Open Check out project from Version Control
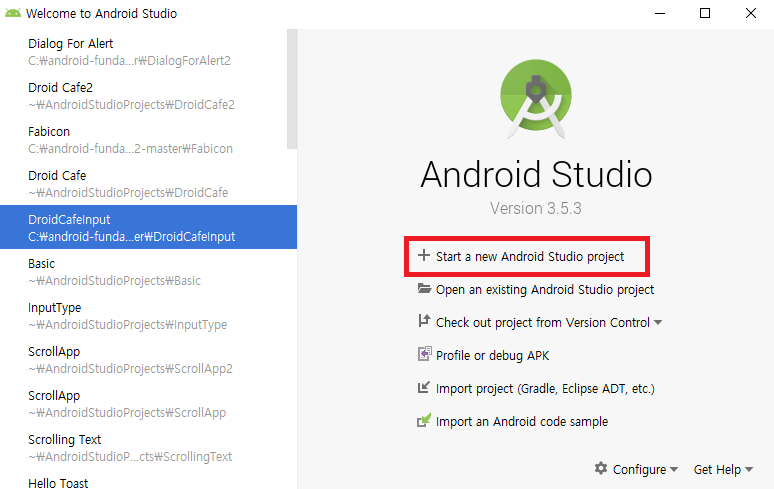The image size is (774, 489). pos(543,323)
